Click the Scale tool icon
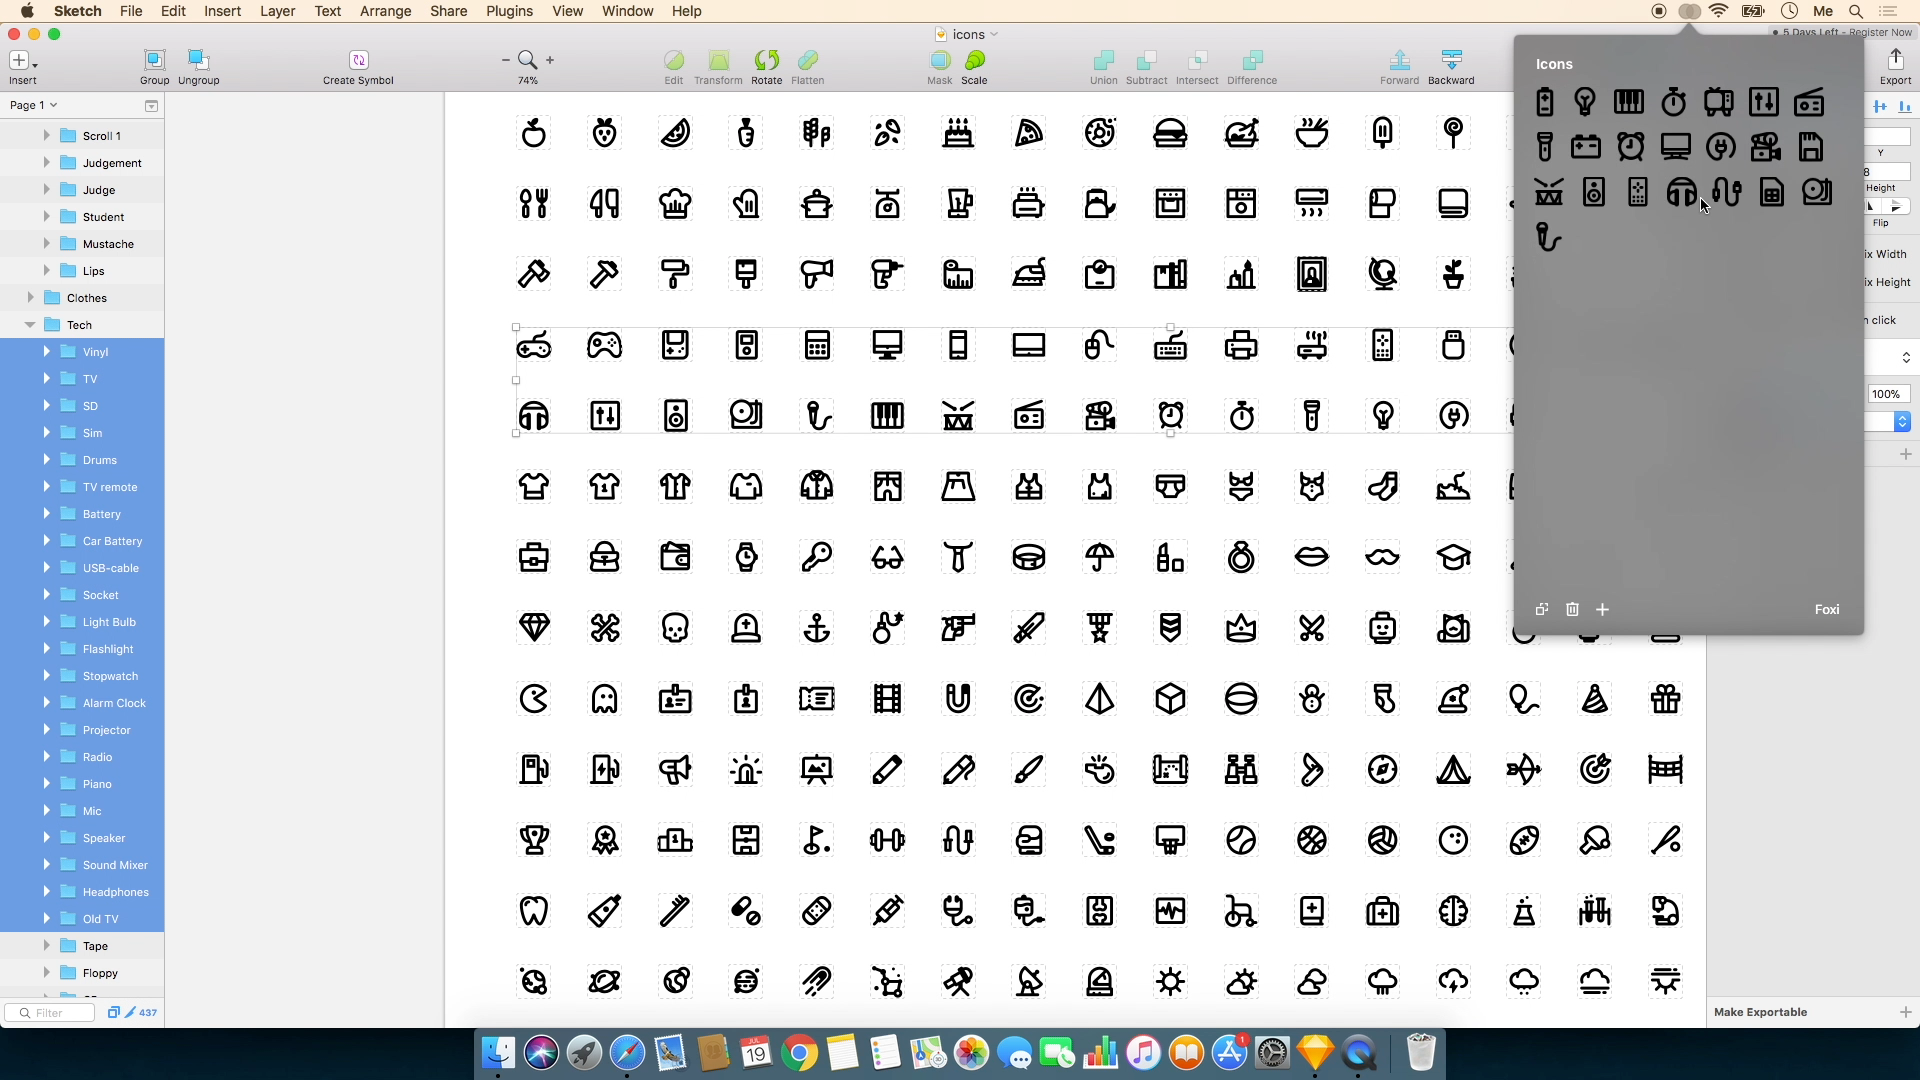1920x1080 pixels. (974, 61)
